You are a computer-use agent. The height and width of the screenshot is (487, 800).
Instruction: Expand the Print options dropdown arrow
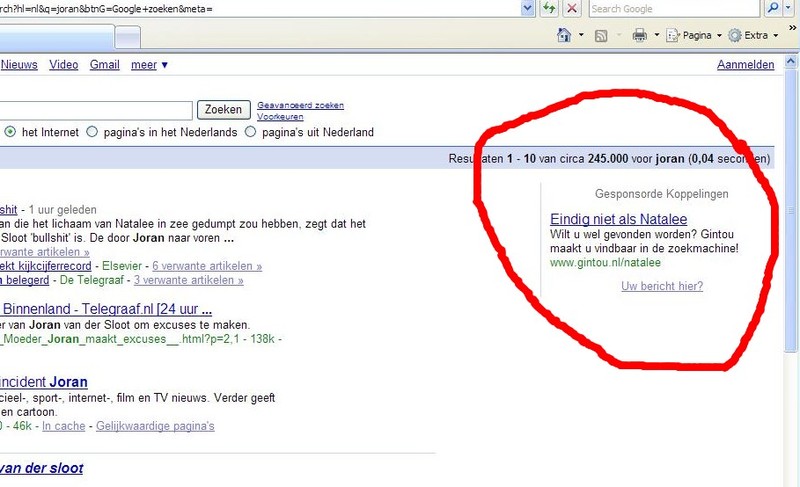(657, 35)
